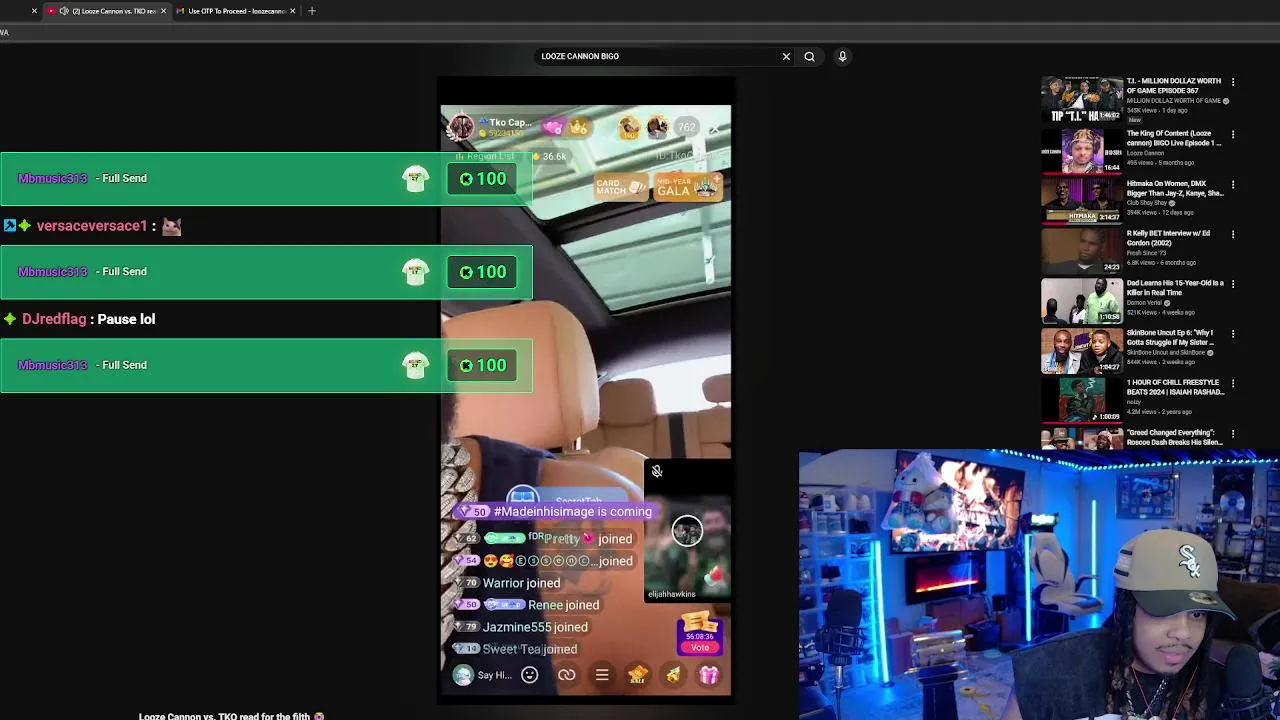The height and width of the screenshot is (720, 1280).
Task: Click the Renee joined message
Action: click(x=528, y=605)
